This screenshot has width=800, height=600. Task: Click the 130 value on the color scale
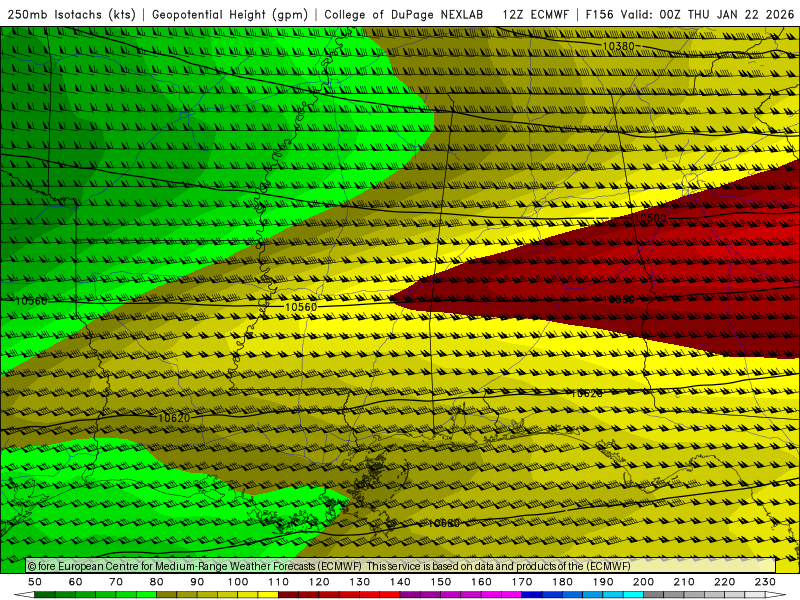click(360, 582)
